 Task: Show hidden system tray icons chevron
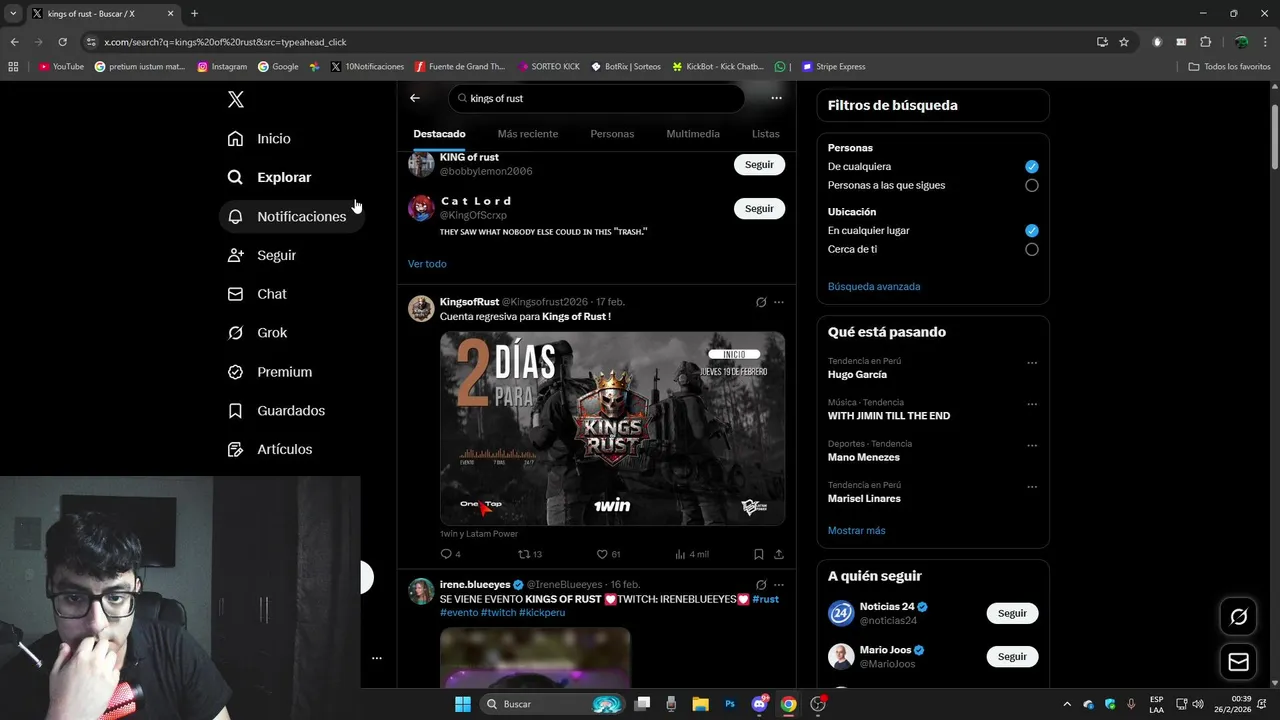point(1066,704)
